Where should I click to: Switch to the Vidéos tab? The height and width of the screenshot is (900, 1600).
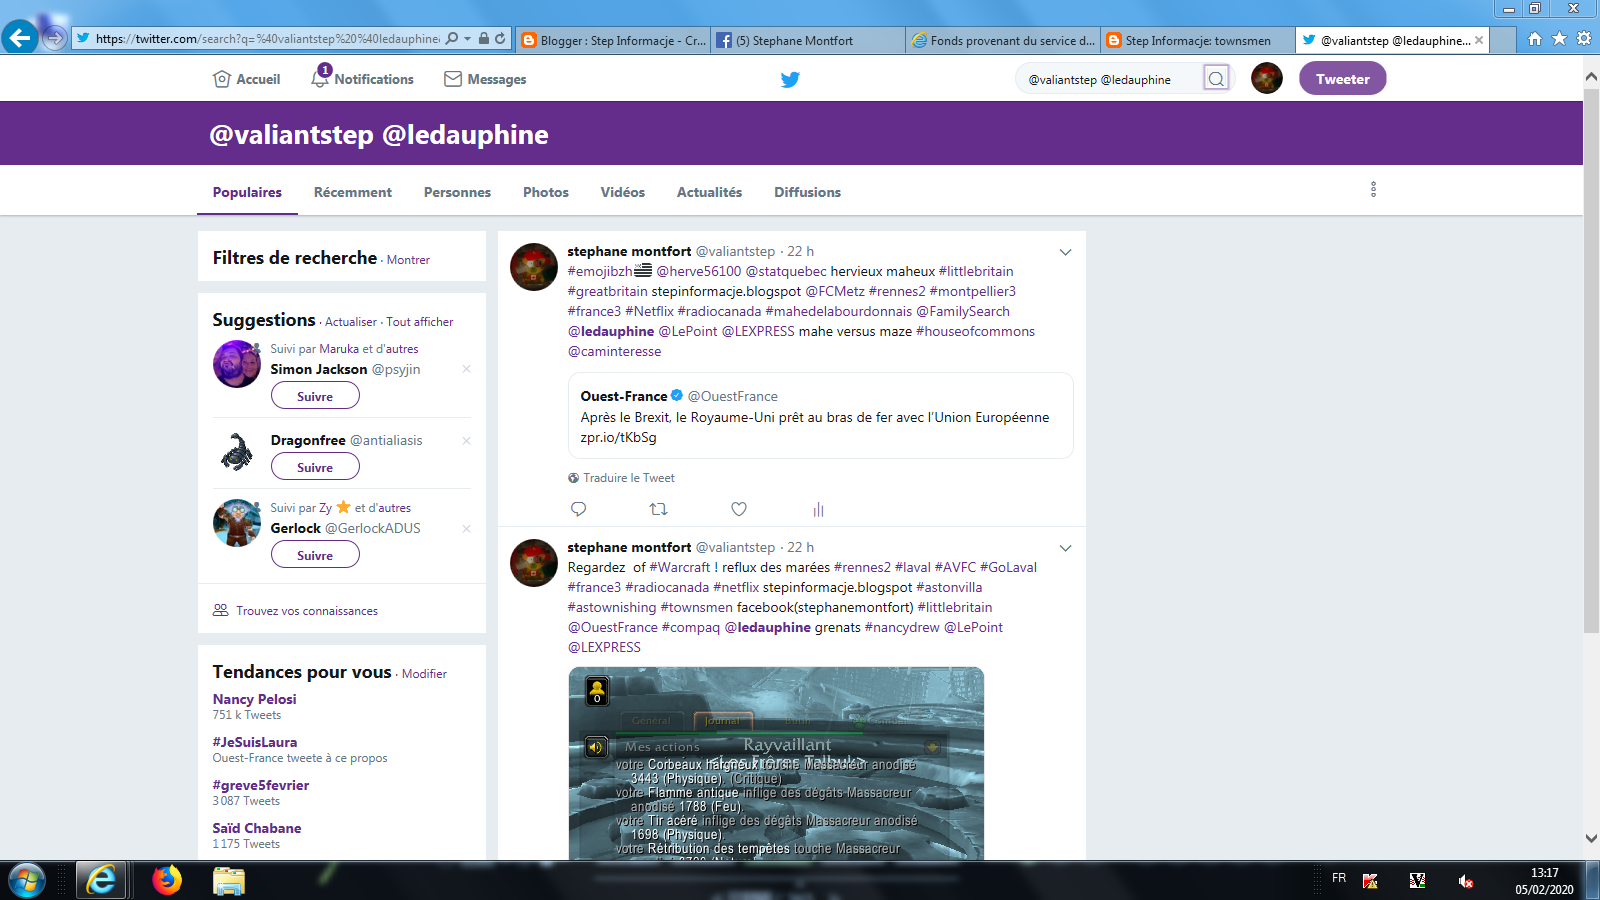623,192
